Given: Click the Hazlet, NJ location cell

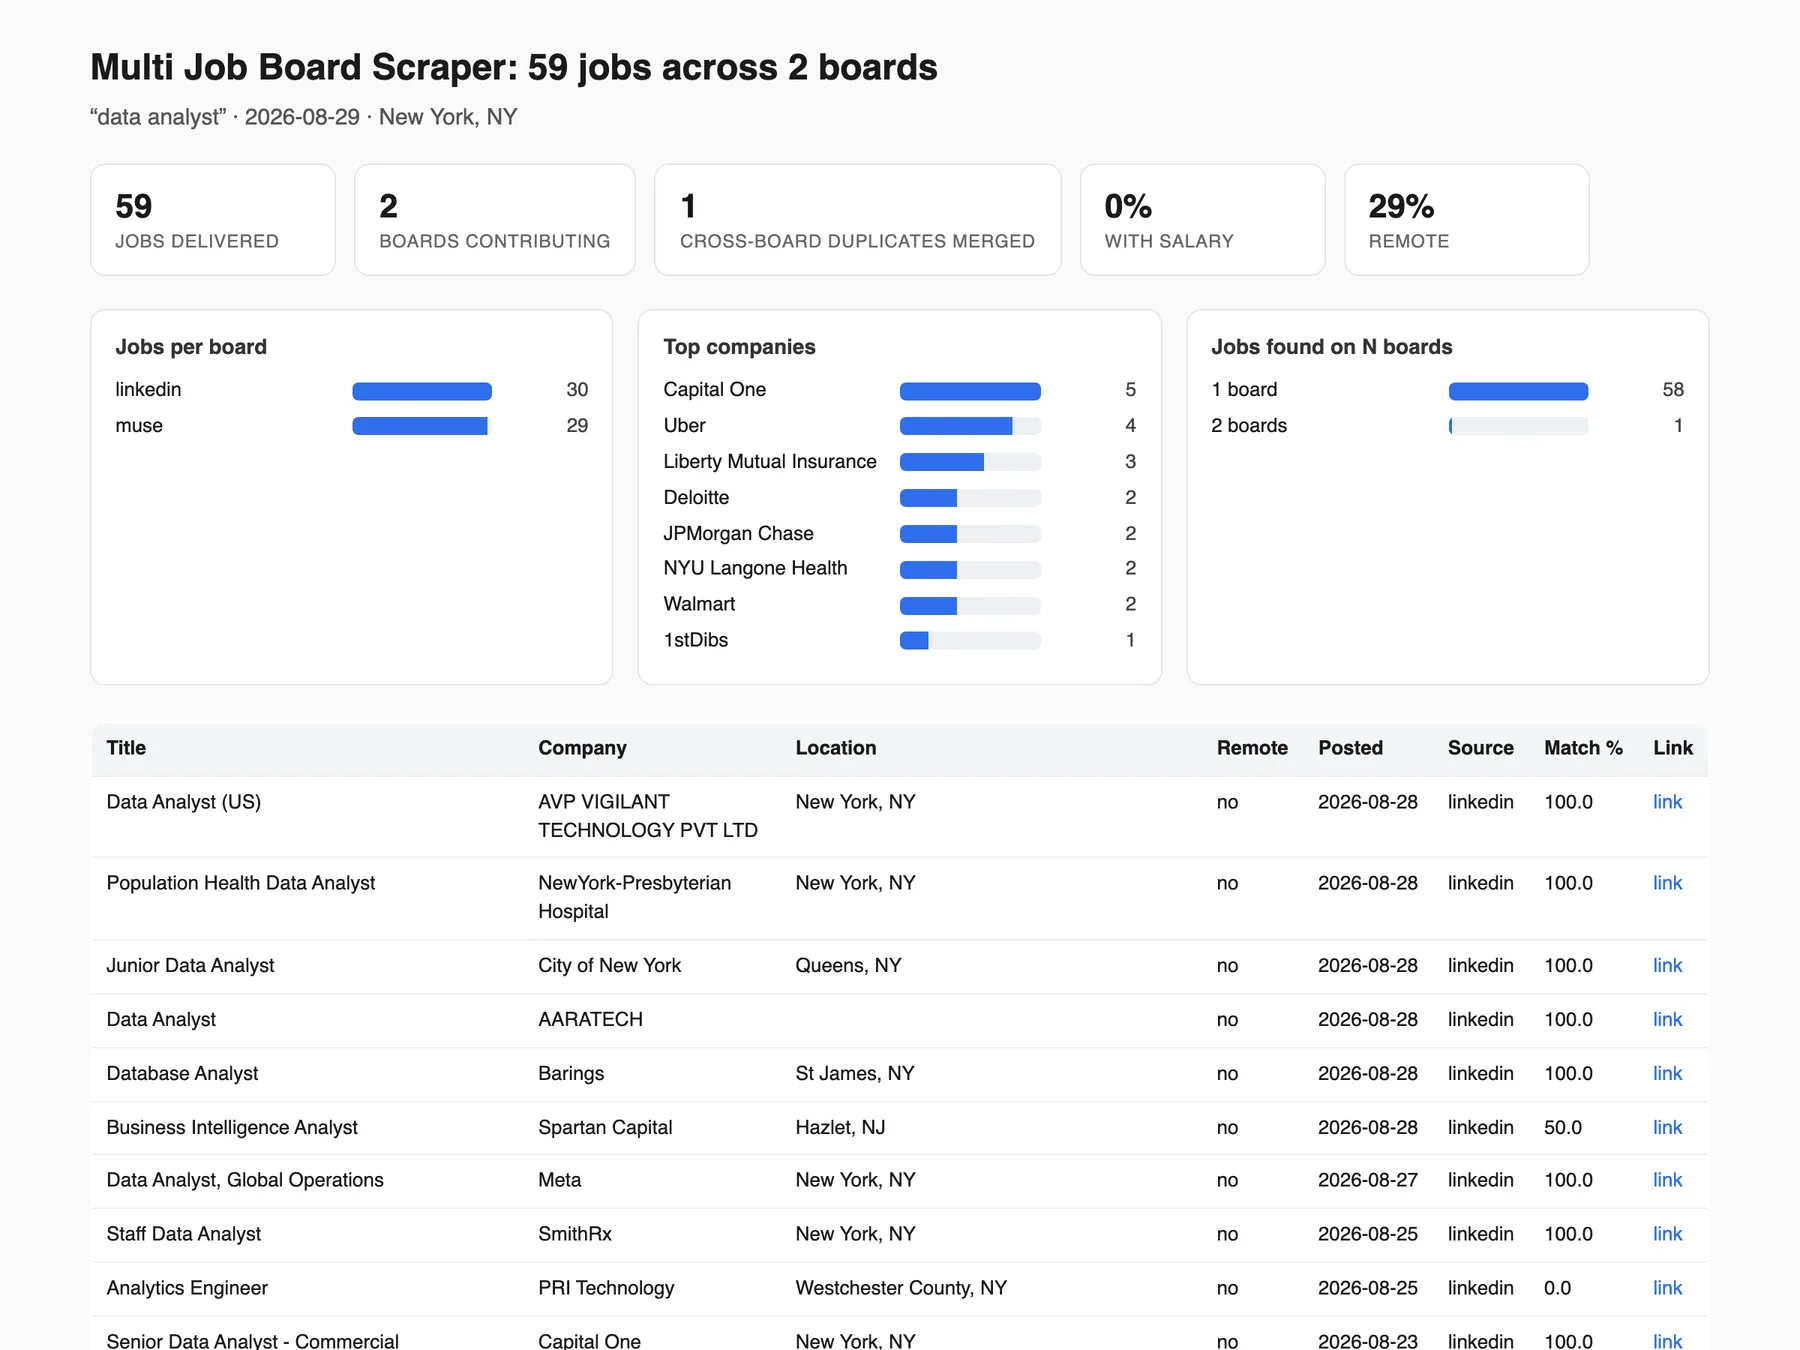Looking at the screenshot, I should click(x=840, y=1127).
